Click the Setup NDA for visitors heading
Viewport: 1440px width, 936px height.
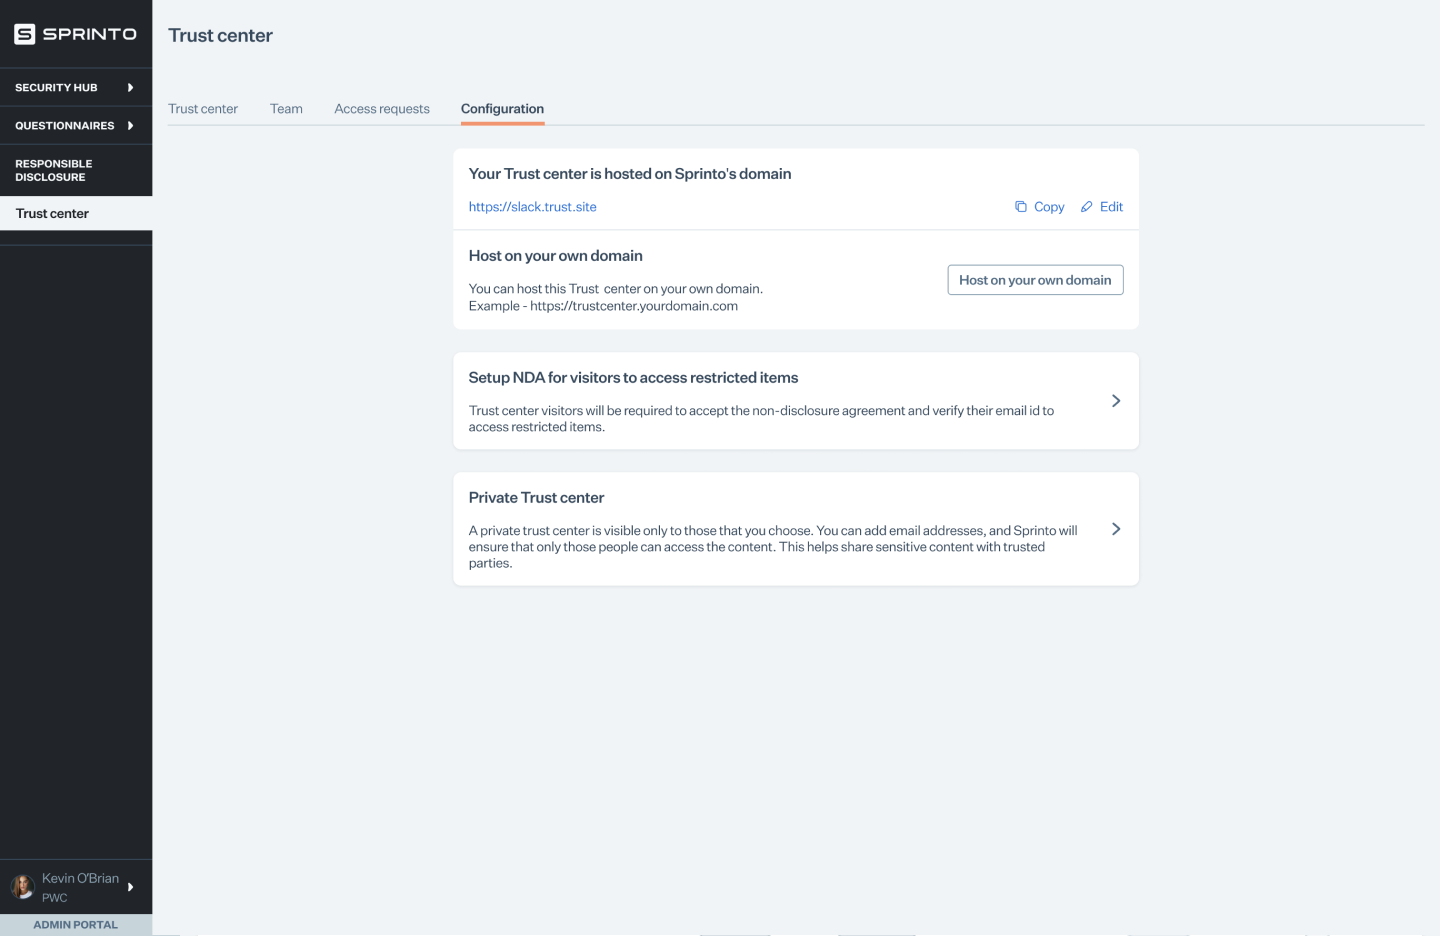click(x=633, y=378)
